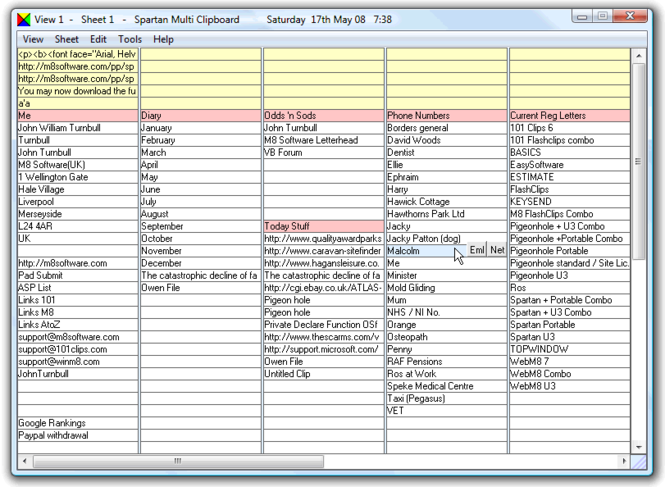Click 'Private Declare Function OSf' clip

[324, 325]
